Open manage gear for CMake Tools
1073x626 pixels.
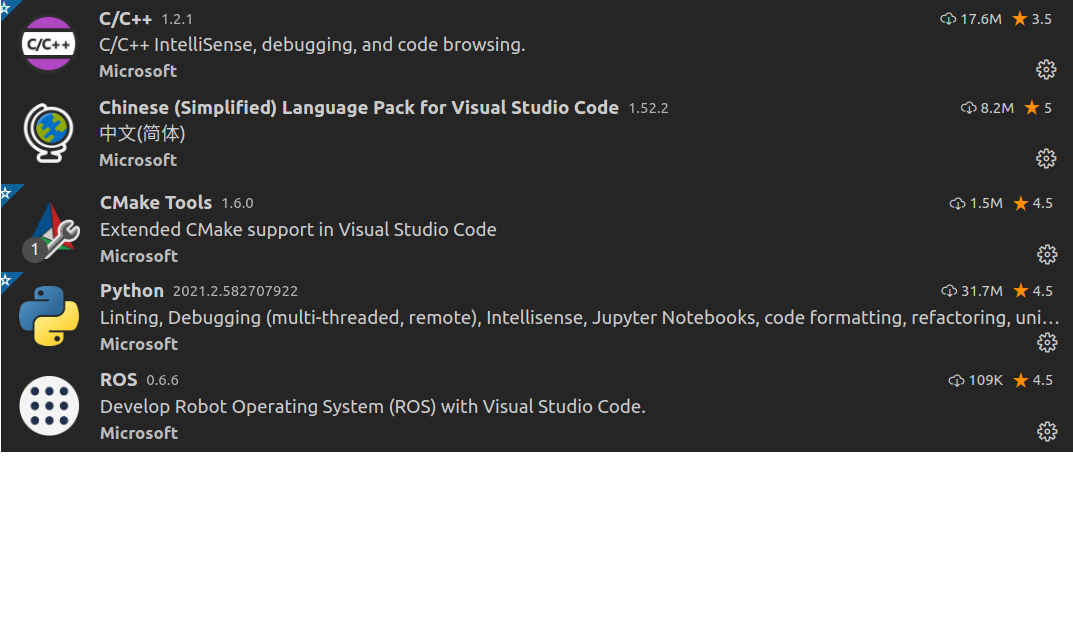[1046, 255]
